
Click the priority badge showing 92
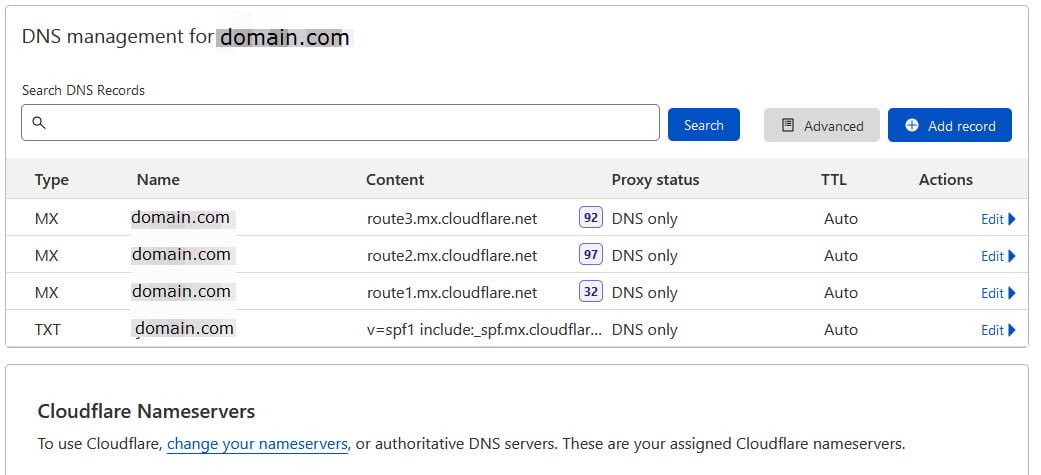(x=590, y=218)
